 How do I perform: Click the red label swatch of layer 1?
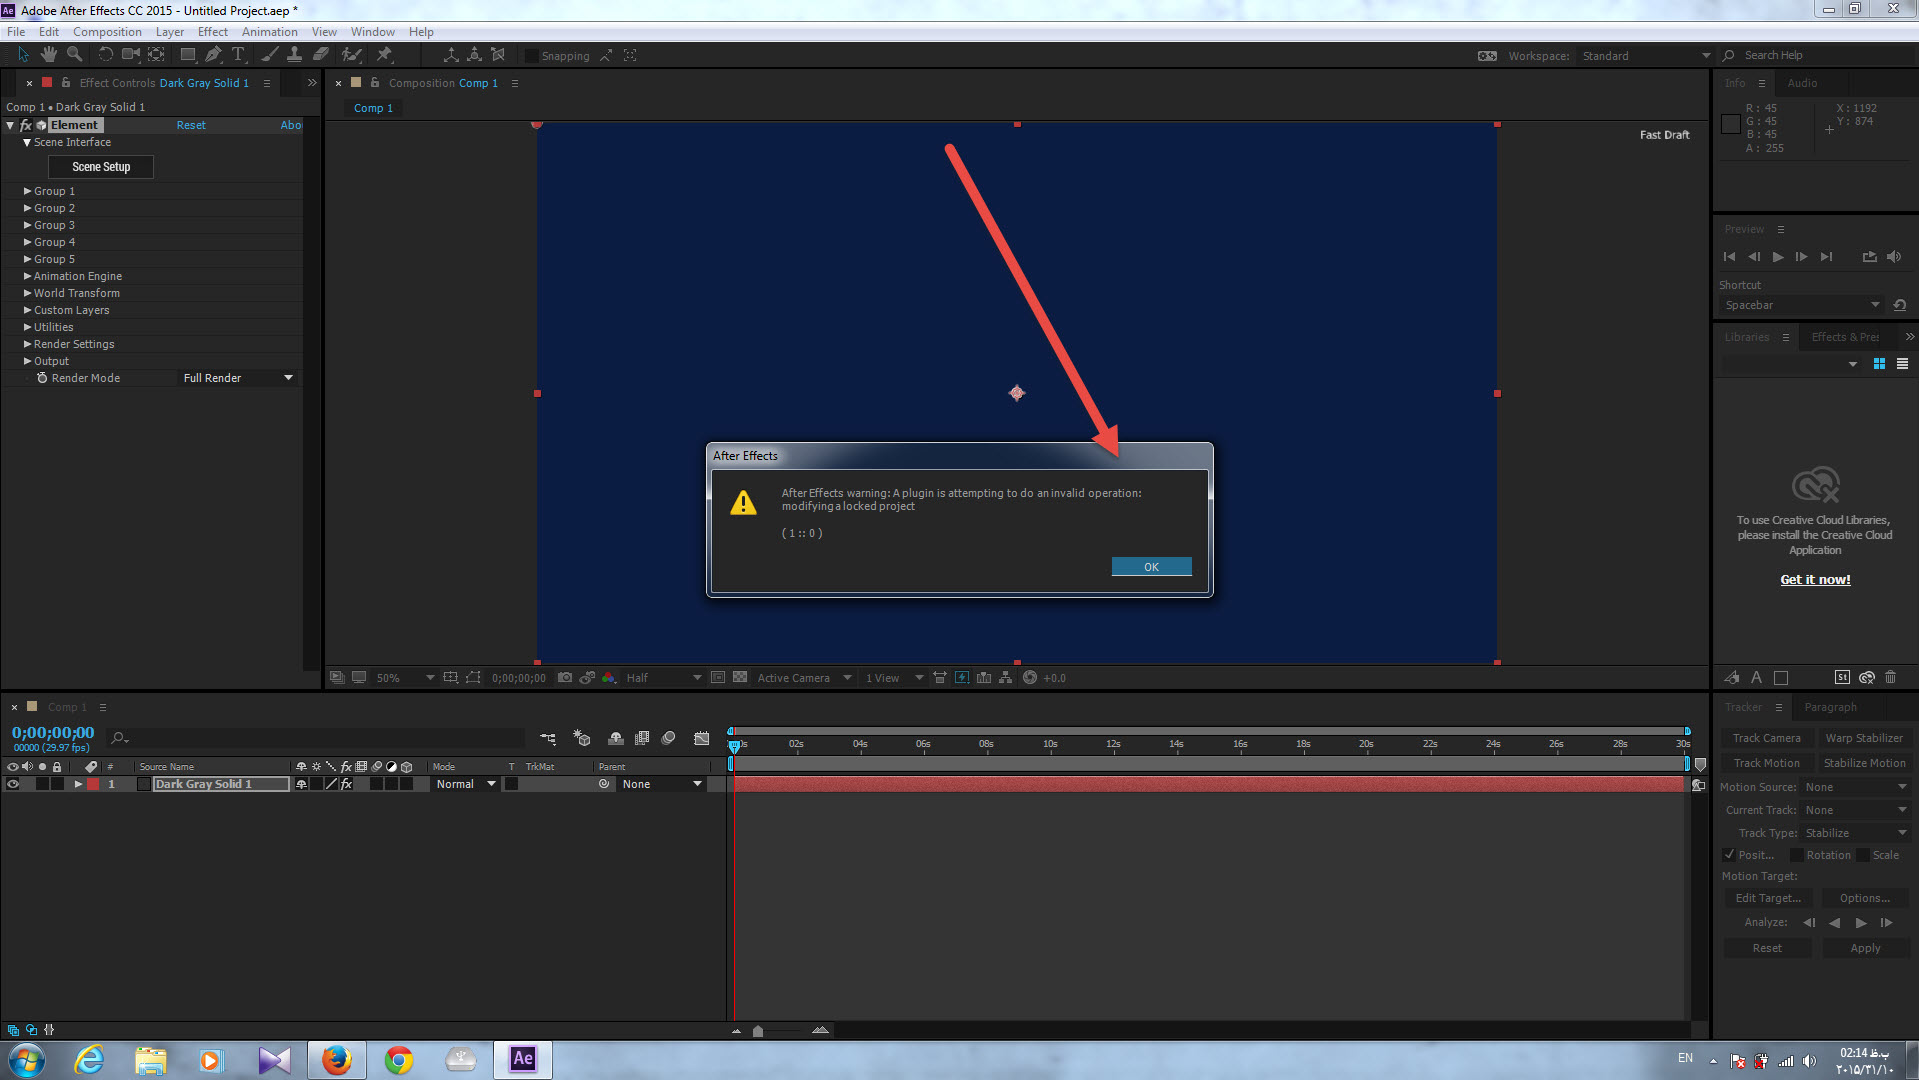(93, 784)
